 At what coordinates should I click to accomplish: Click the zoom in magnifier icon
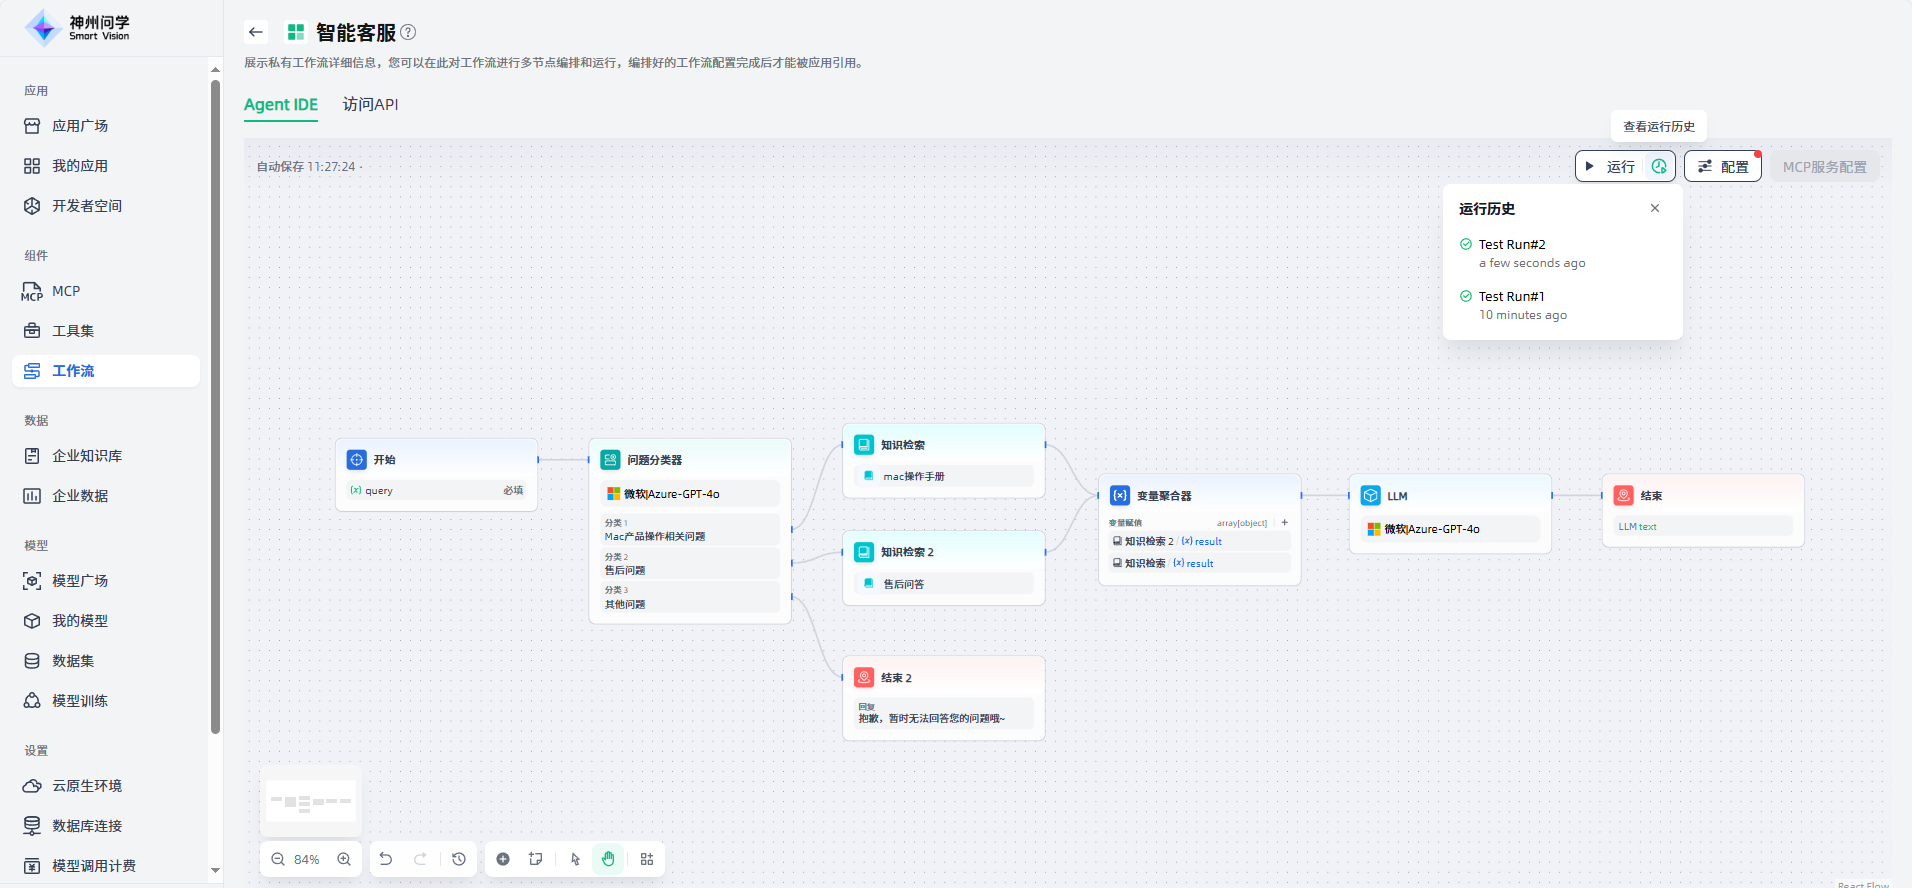coord(344,859)
